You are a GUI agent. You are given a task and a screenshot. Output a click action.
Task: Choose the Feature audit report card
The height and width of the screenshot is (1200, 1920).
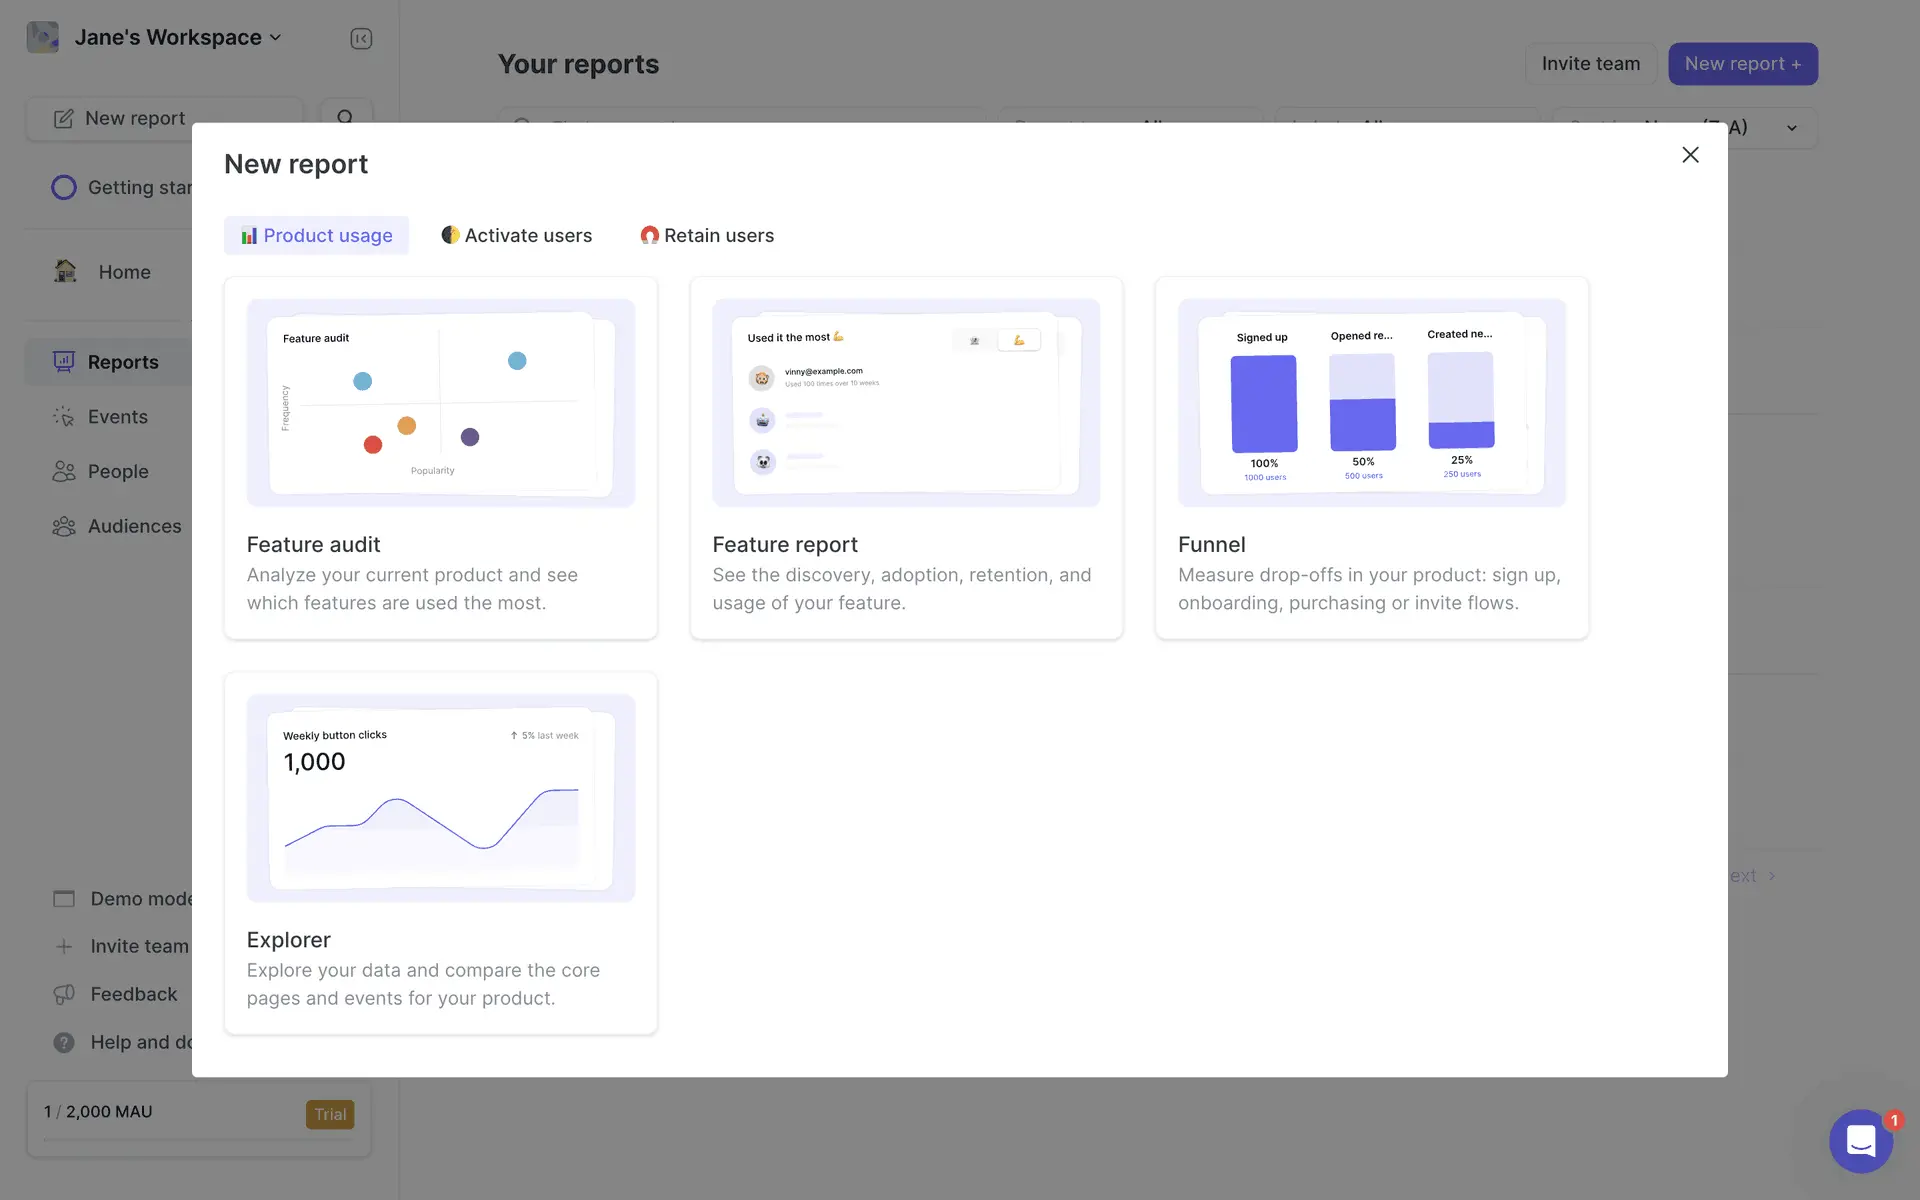[x=440, y=458]
